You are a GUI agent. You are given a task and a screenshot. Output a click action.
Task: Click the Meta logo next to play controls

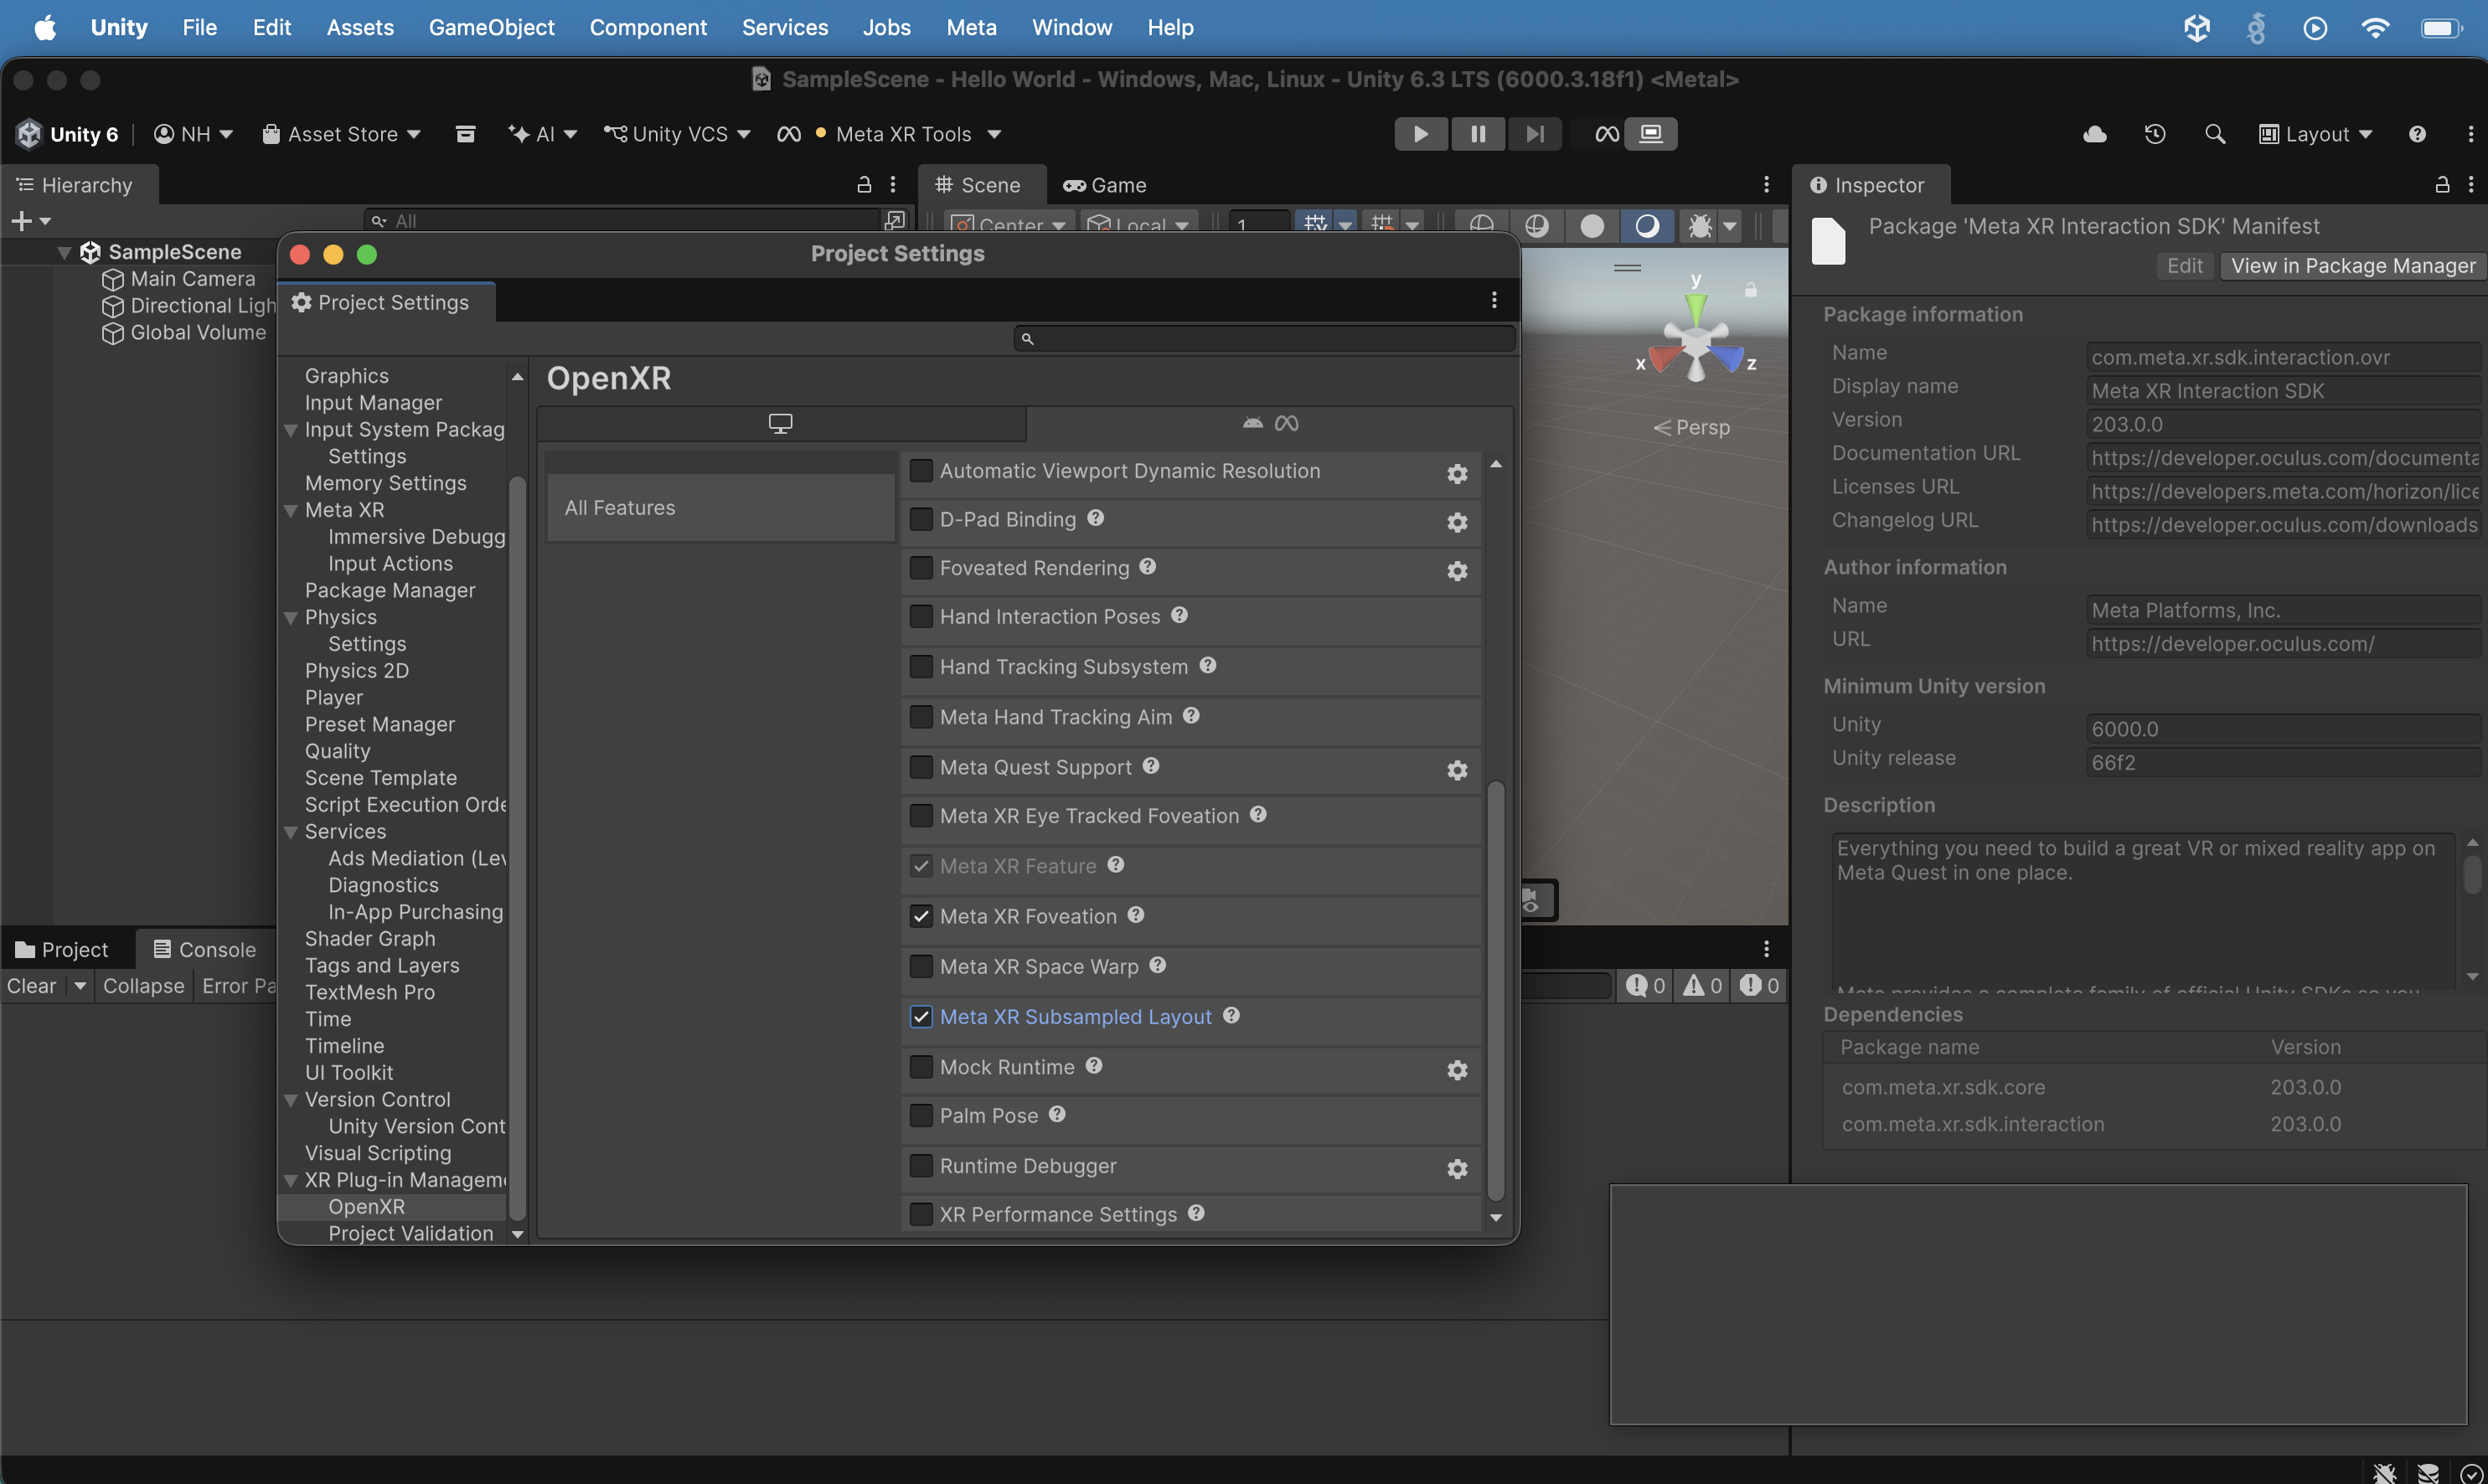(x=1607, y=134)
